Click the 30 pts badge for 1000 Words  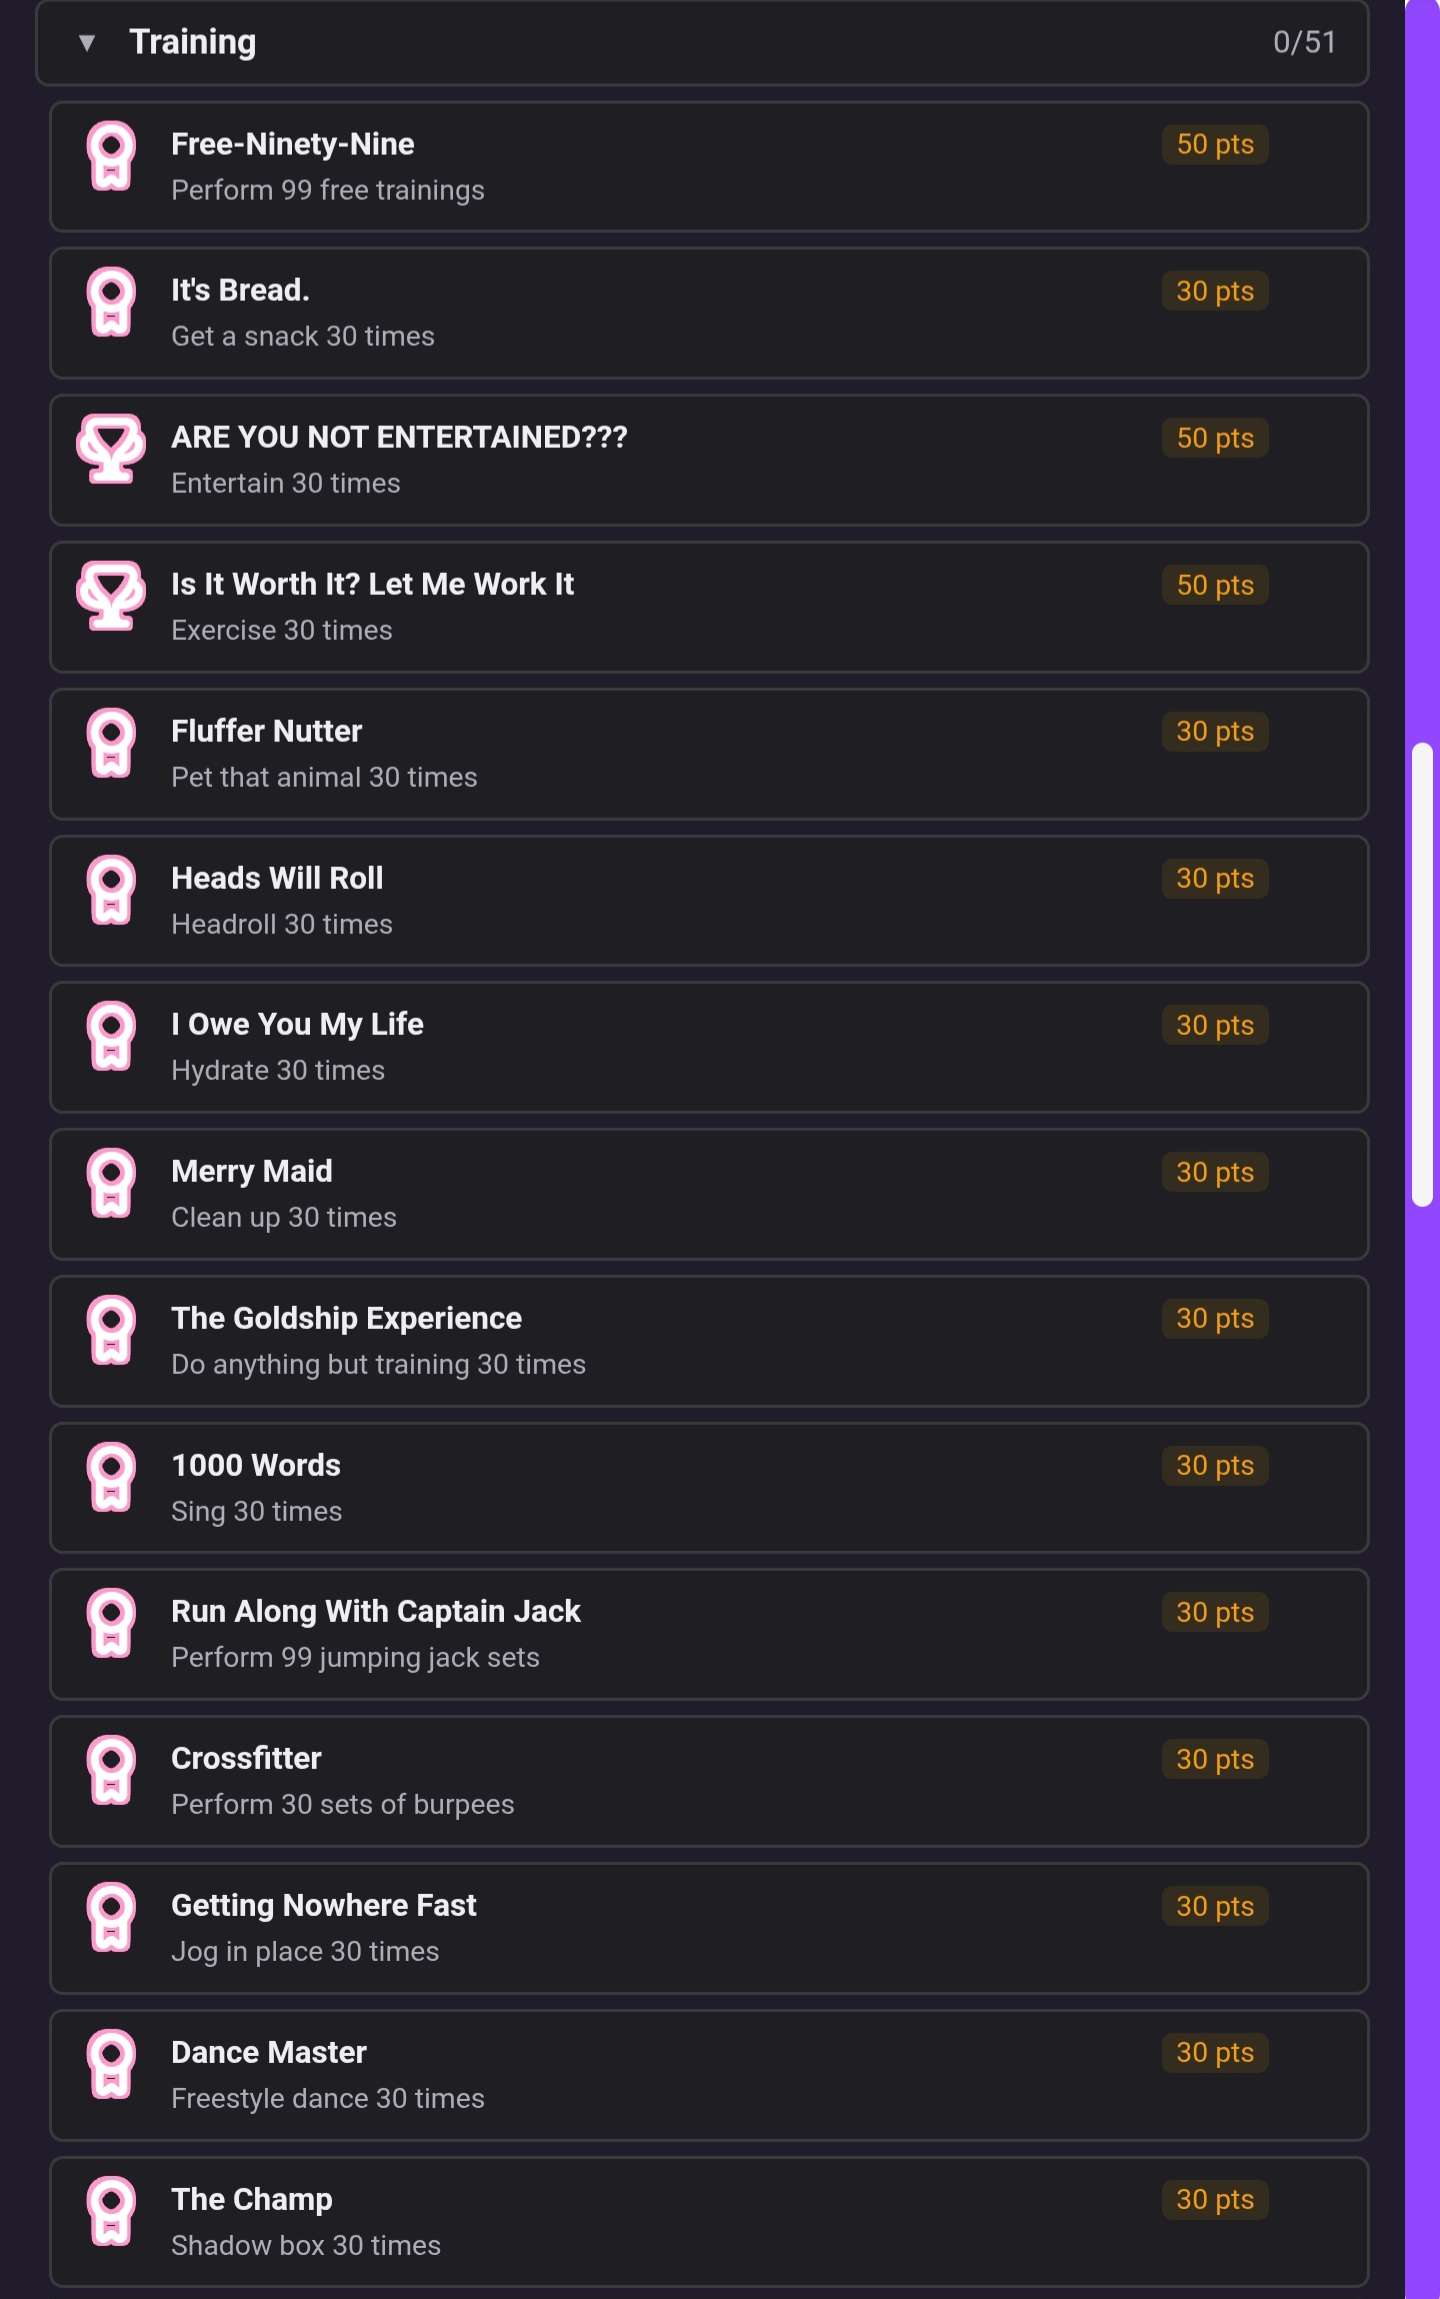[x=1215, y=1465]
